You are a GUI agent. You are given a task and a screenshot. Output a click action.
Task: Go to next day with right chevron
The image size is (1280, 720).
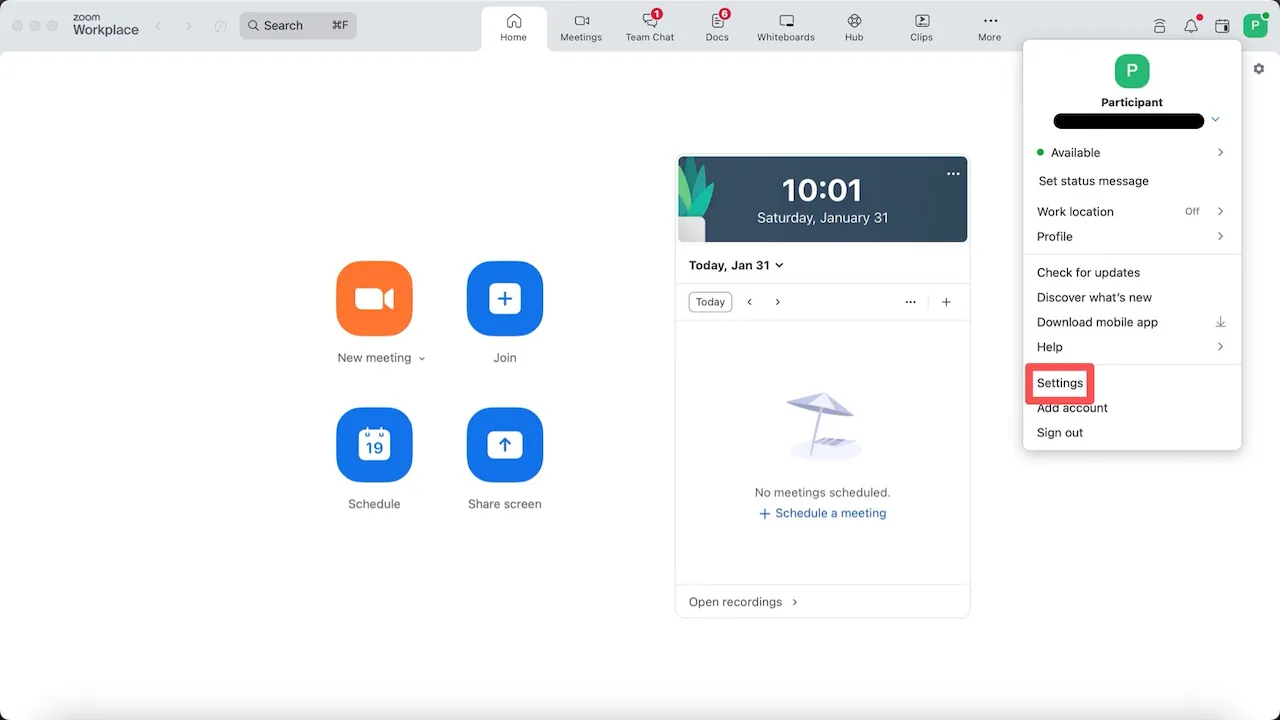778,302
